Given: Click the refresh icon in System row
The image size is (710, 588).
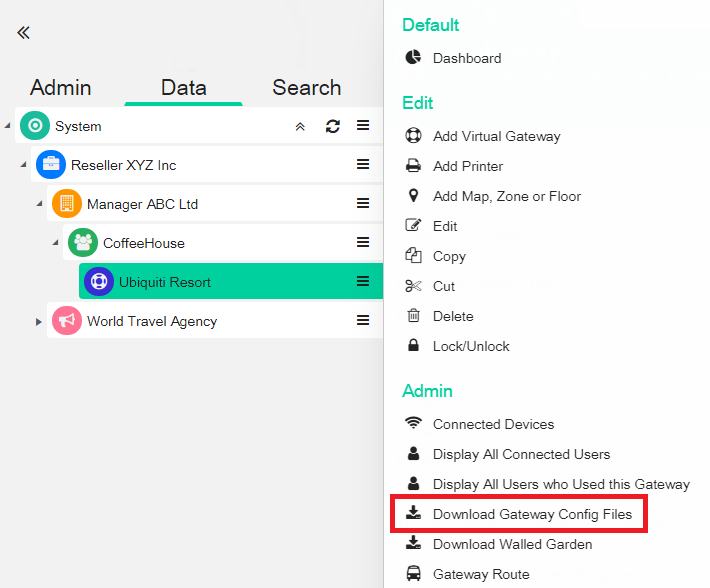Looking at the screenshot, I should click(333, 126).
